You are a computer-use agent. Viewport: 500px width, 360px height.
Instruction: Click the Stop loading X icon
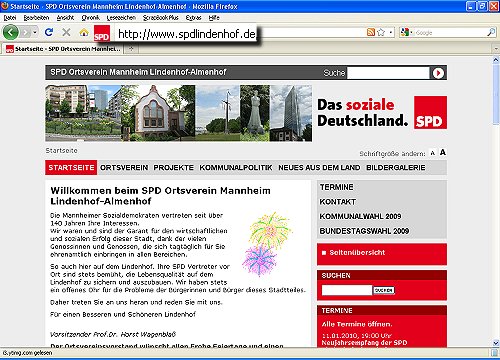click(66, 32)
